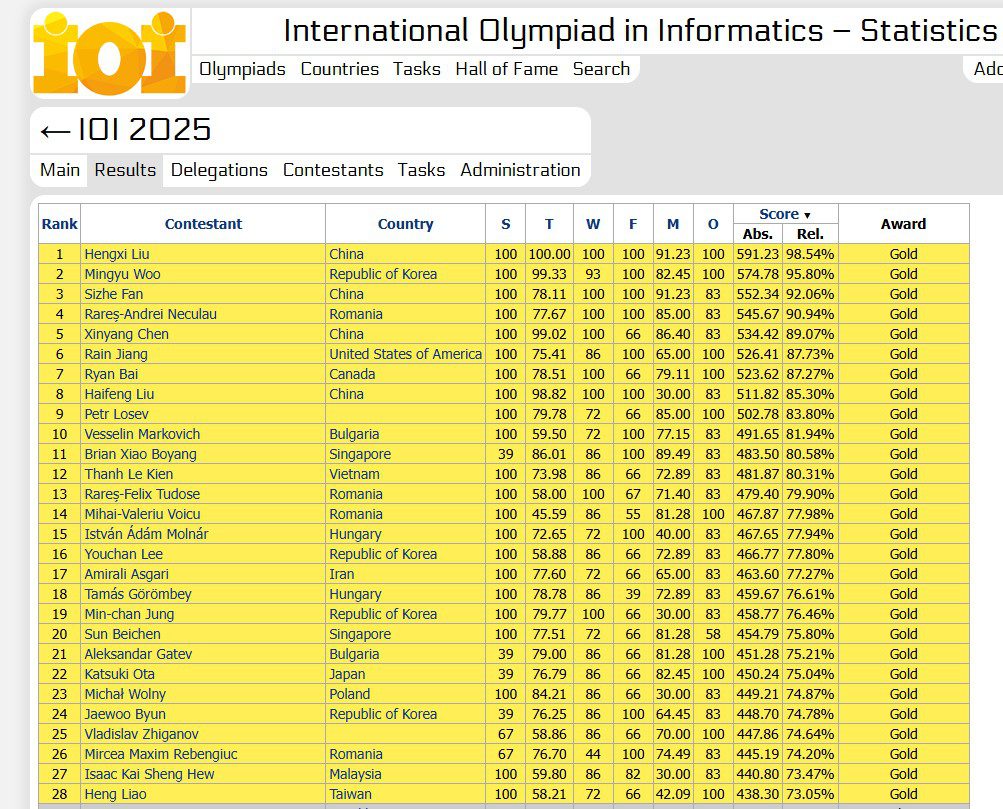Sort by Score using the down arrow

[x=807, y=215]
